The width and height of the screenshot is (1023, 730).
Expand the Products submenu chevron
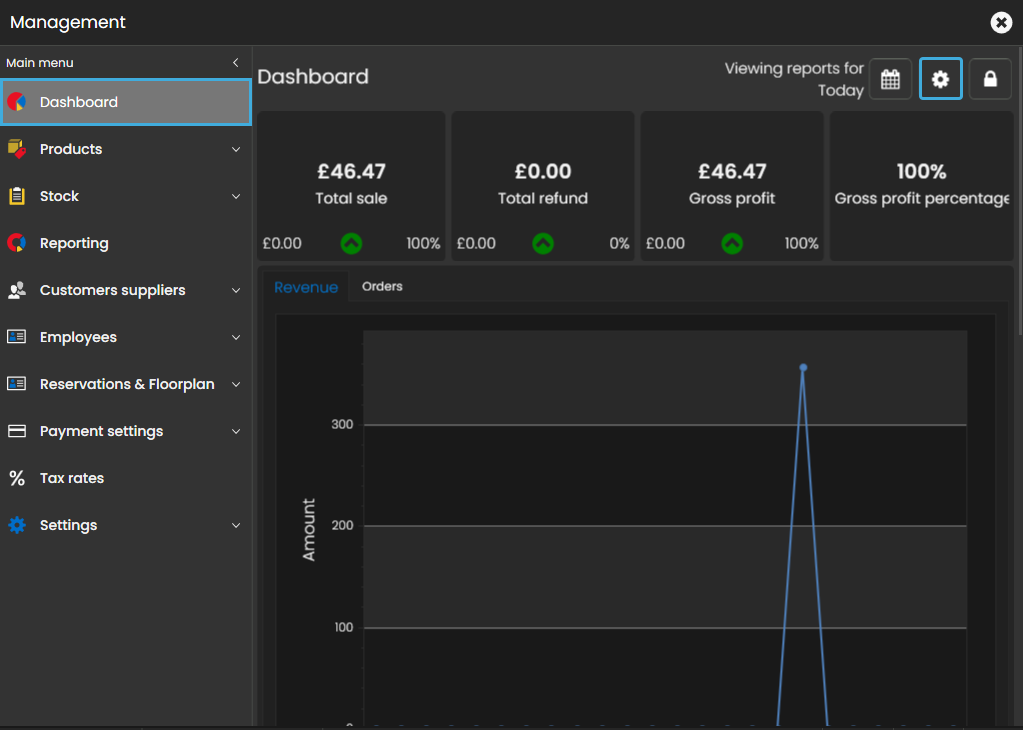(x=236, y=149)
